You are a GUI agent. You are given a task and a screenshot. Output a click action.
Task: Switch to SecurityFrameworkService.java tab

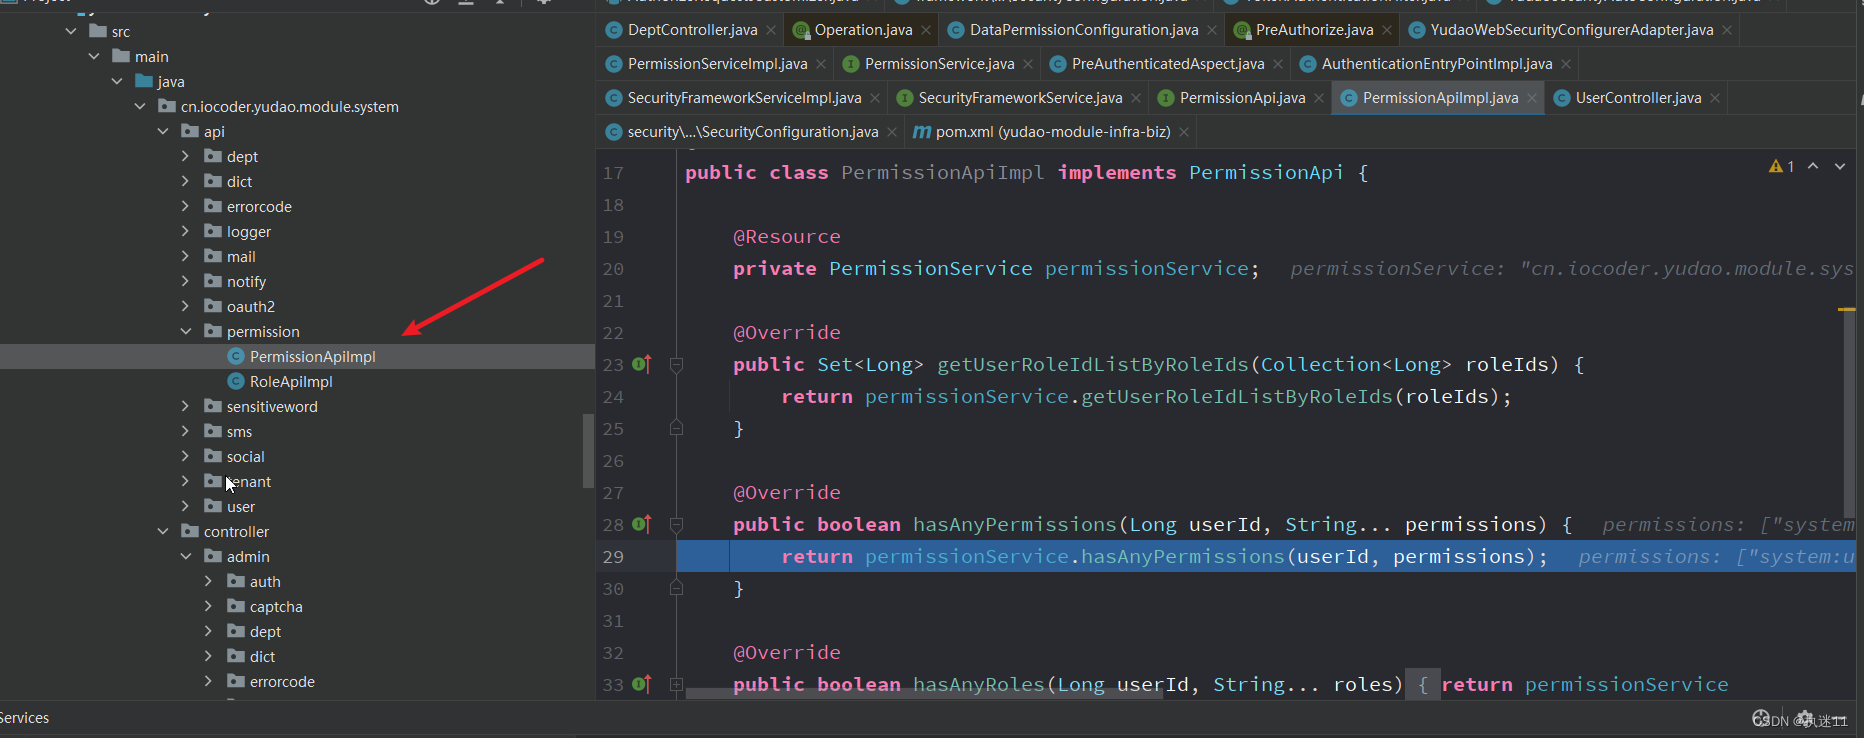click(1020, 98)
